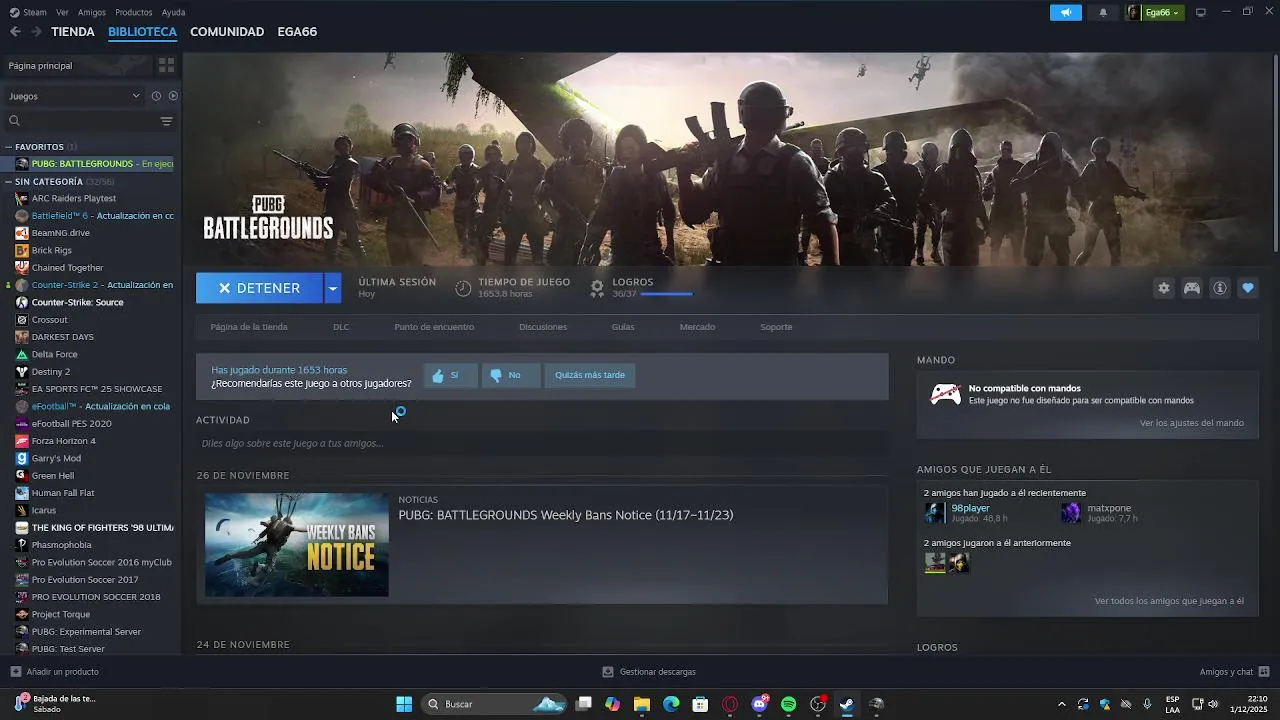Click the activity post text box

542,443
